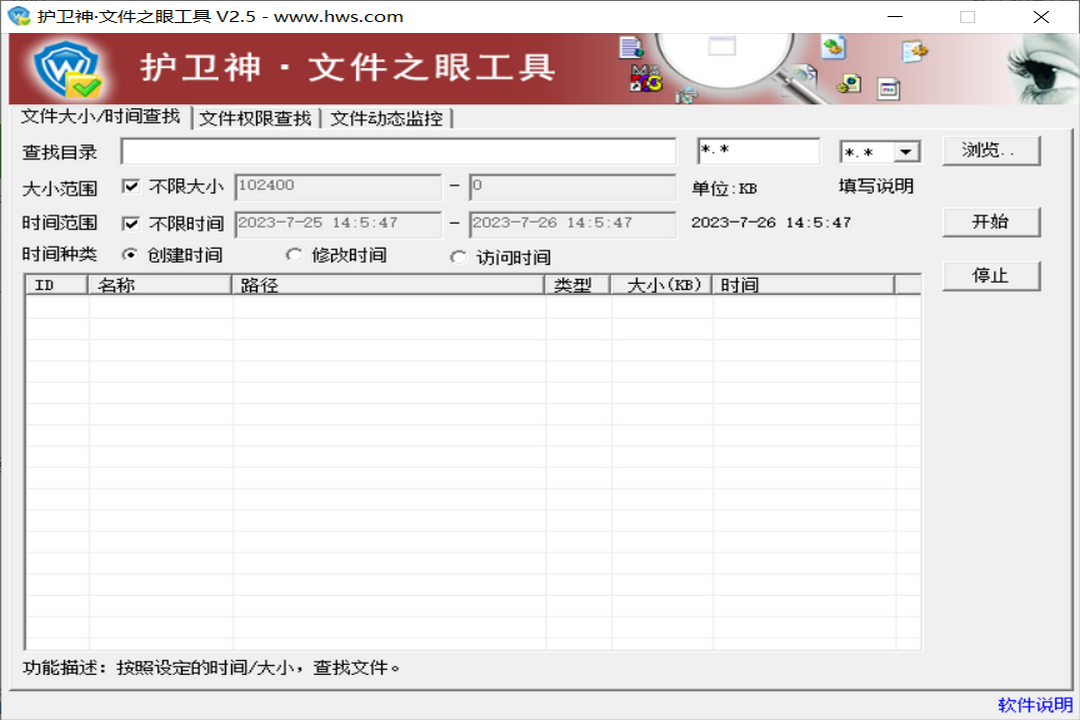Click the 时间 column header

click(x=804, y=285)
